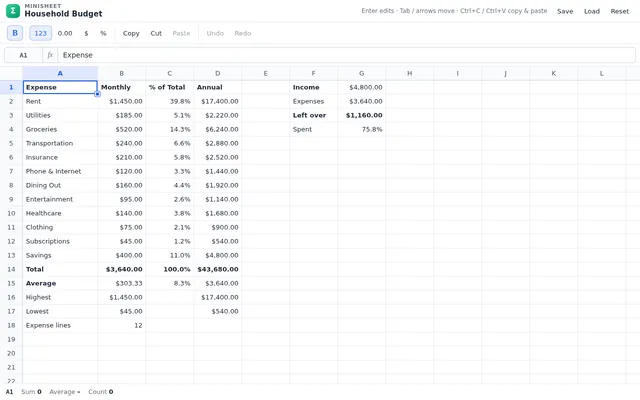
Task: Click the A1 cell name box
Action: point(23,55)
